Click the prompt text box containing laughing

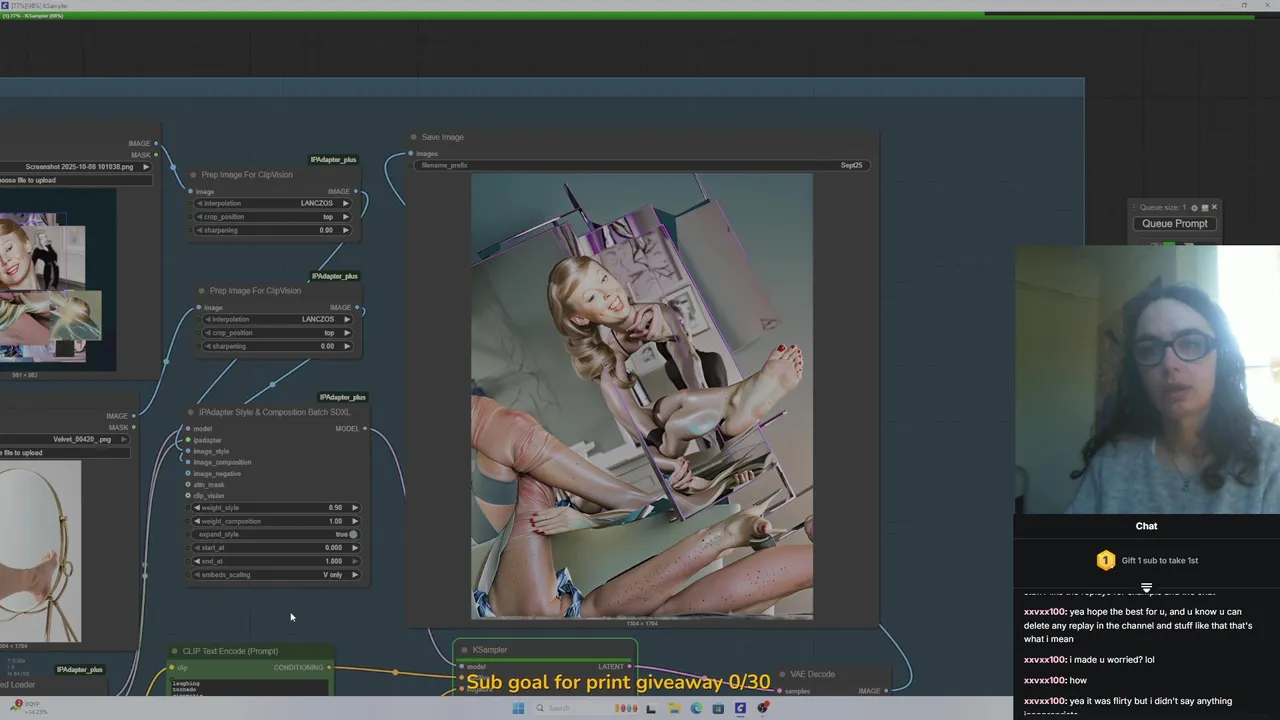click(x=248, y=686)
